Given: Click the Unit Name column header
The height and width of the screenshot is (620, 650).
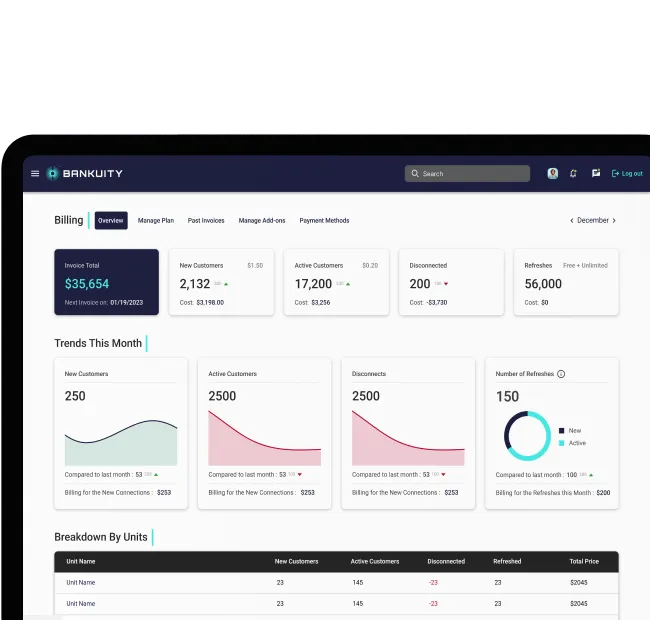Looking at the screenshot, I should (81, 562).
